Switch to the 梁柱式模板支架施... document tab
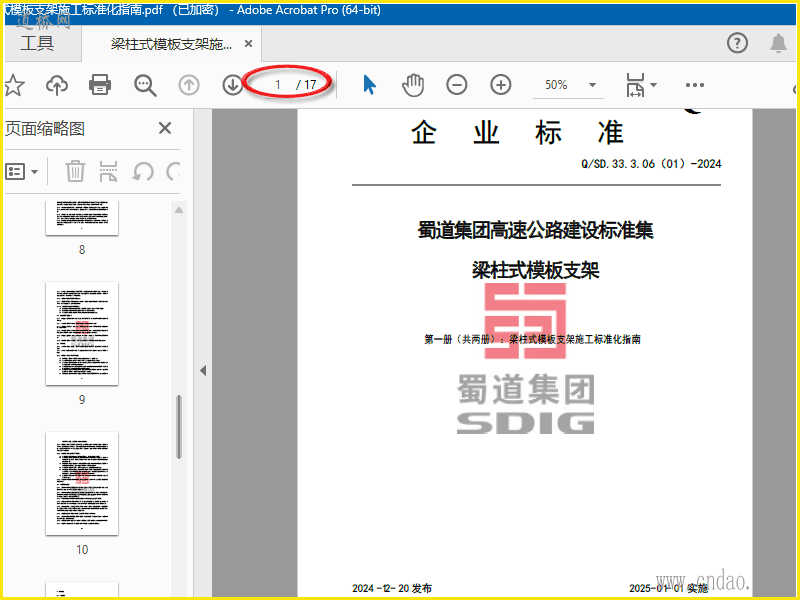The width and height of the screenshot is (800, 600). coord(171,44)
